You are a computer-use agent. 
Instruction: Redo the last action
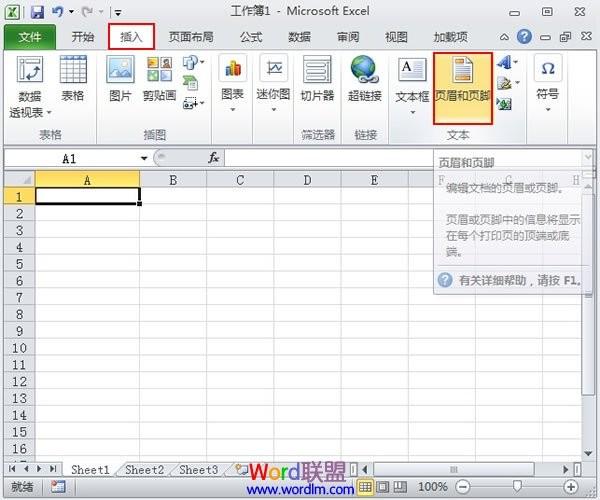pyautogui.click(x=87, y=12)
